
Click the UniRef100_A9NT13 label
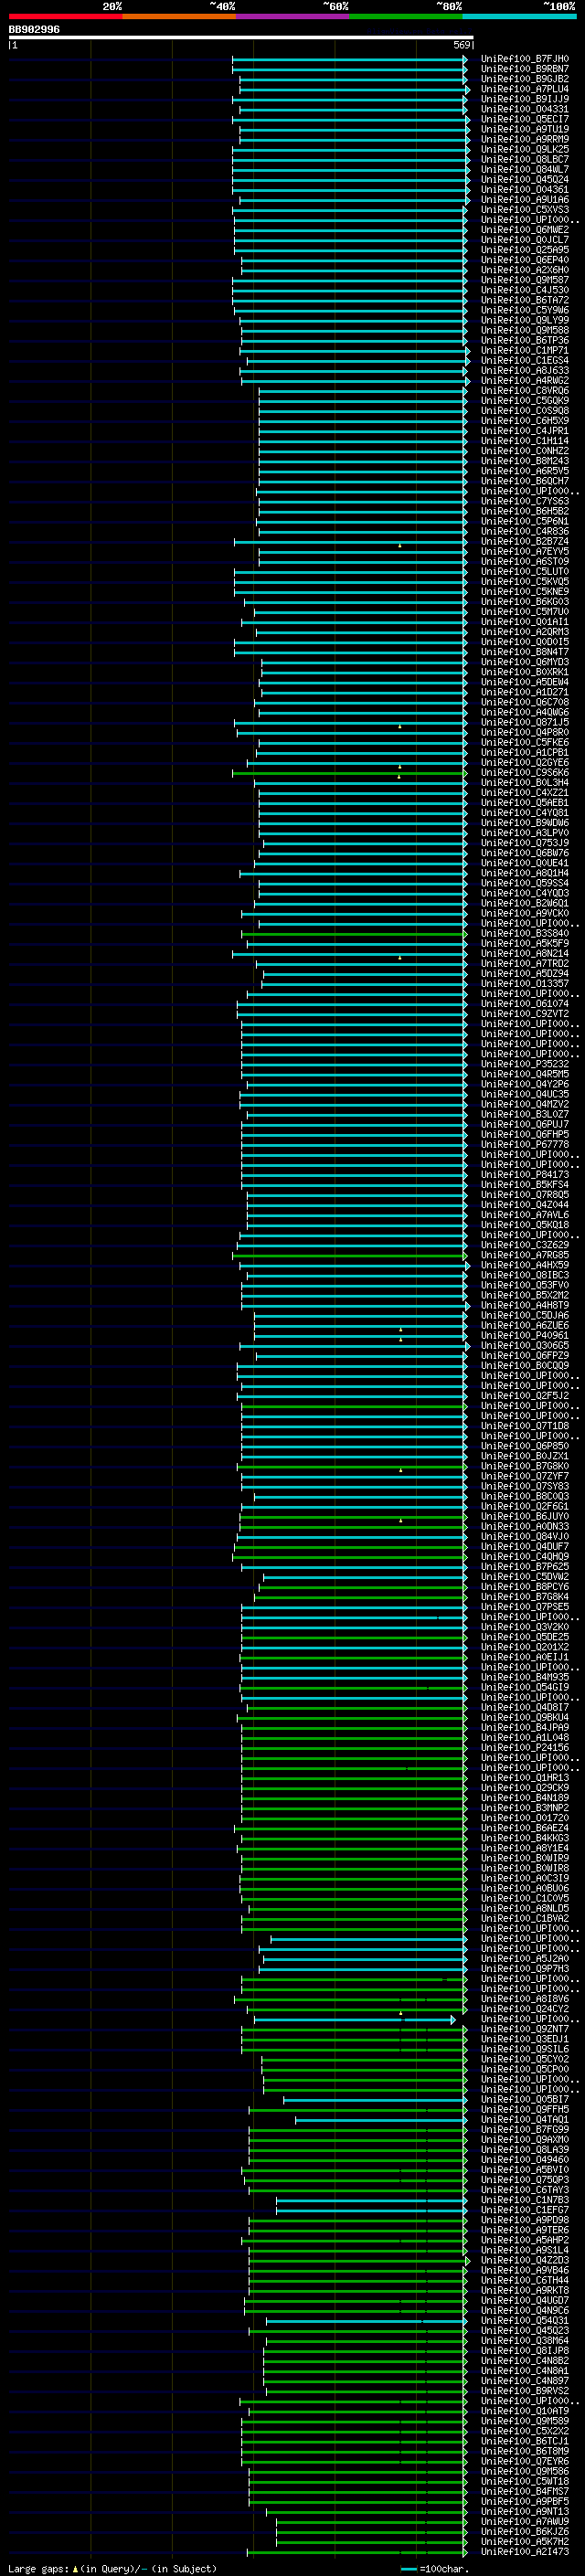(x=524, y=2511)
